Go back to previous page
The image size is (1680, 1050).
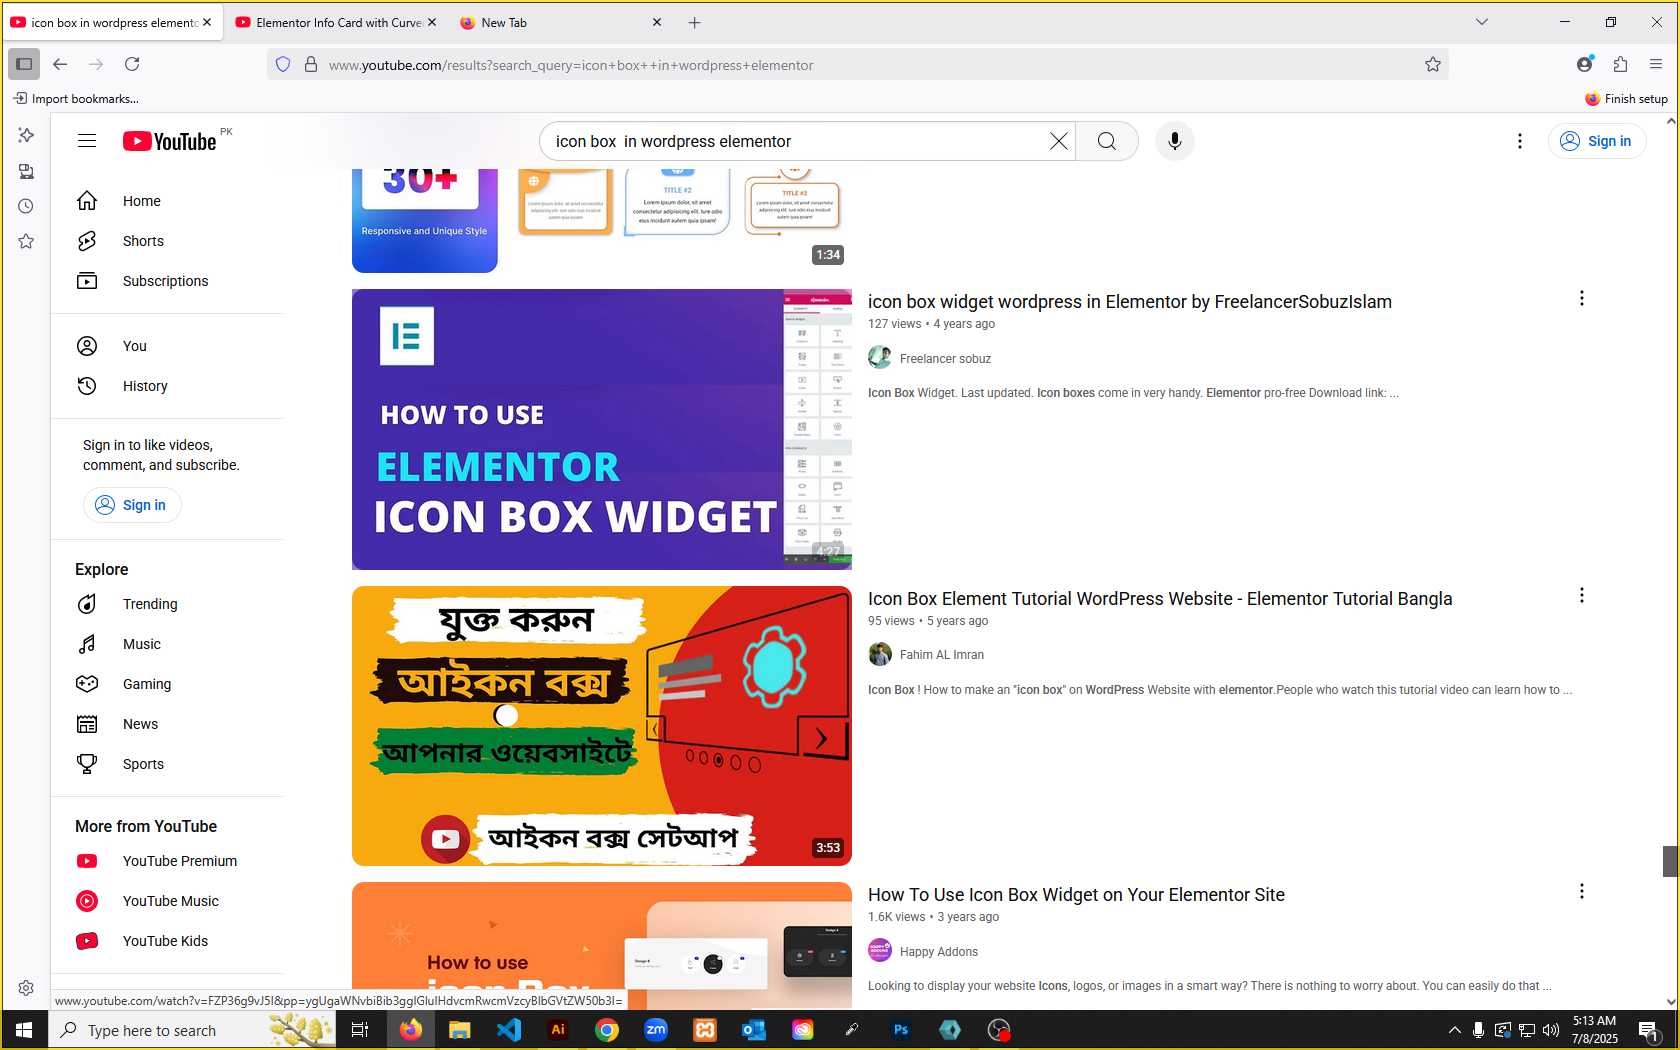point(60,64)
